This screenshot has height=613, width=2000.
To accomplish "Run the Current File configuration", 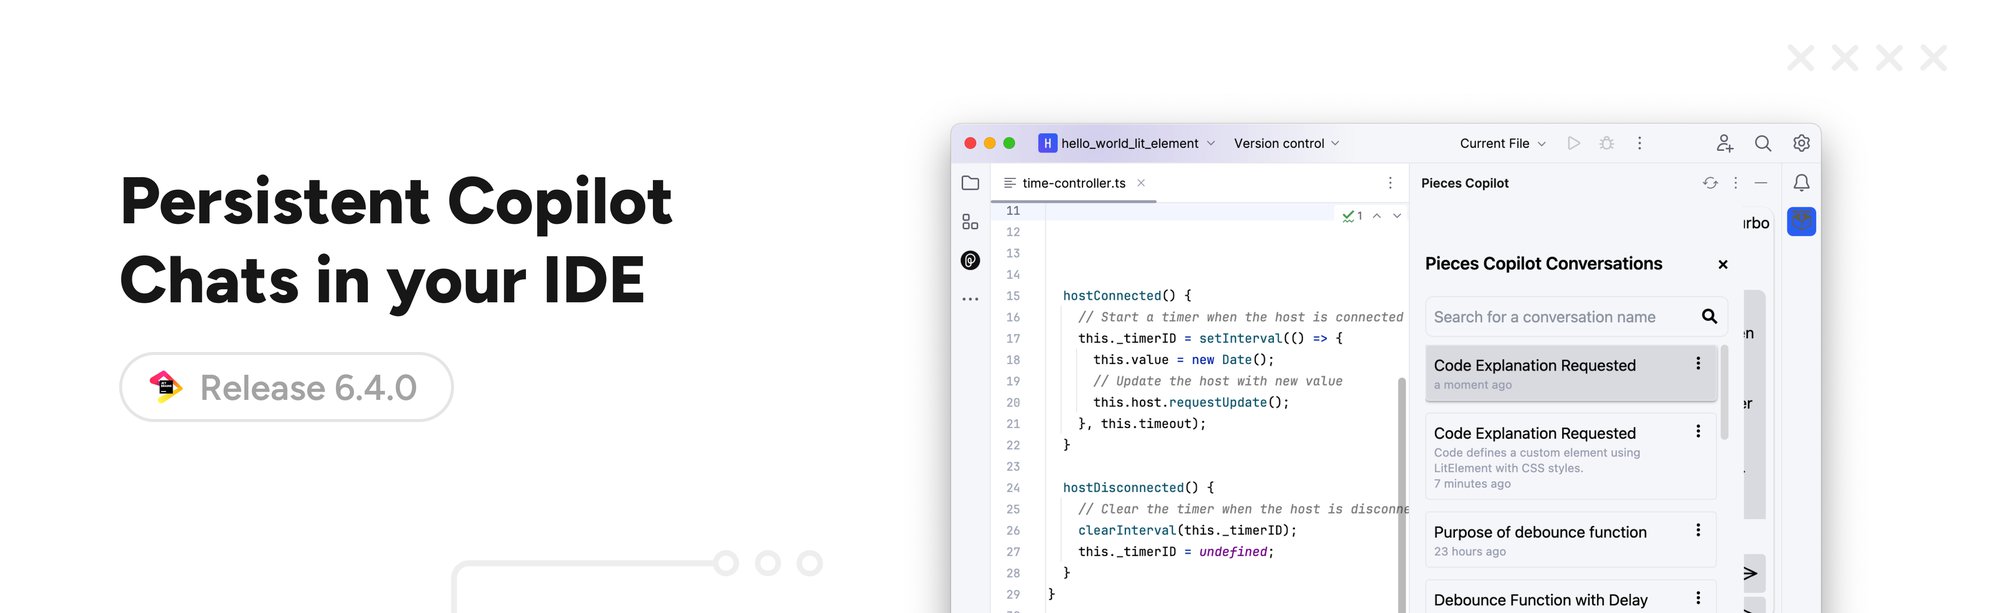I will (x=1574, y=143).
